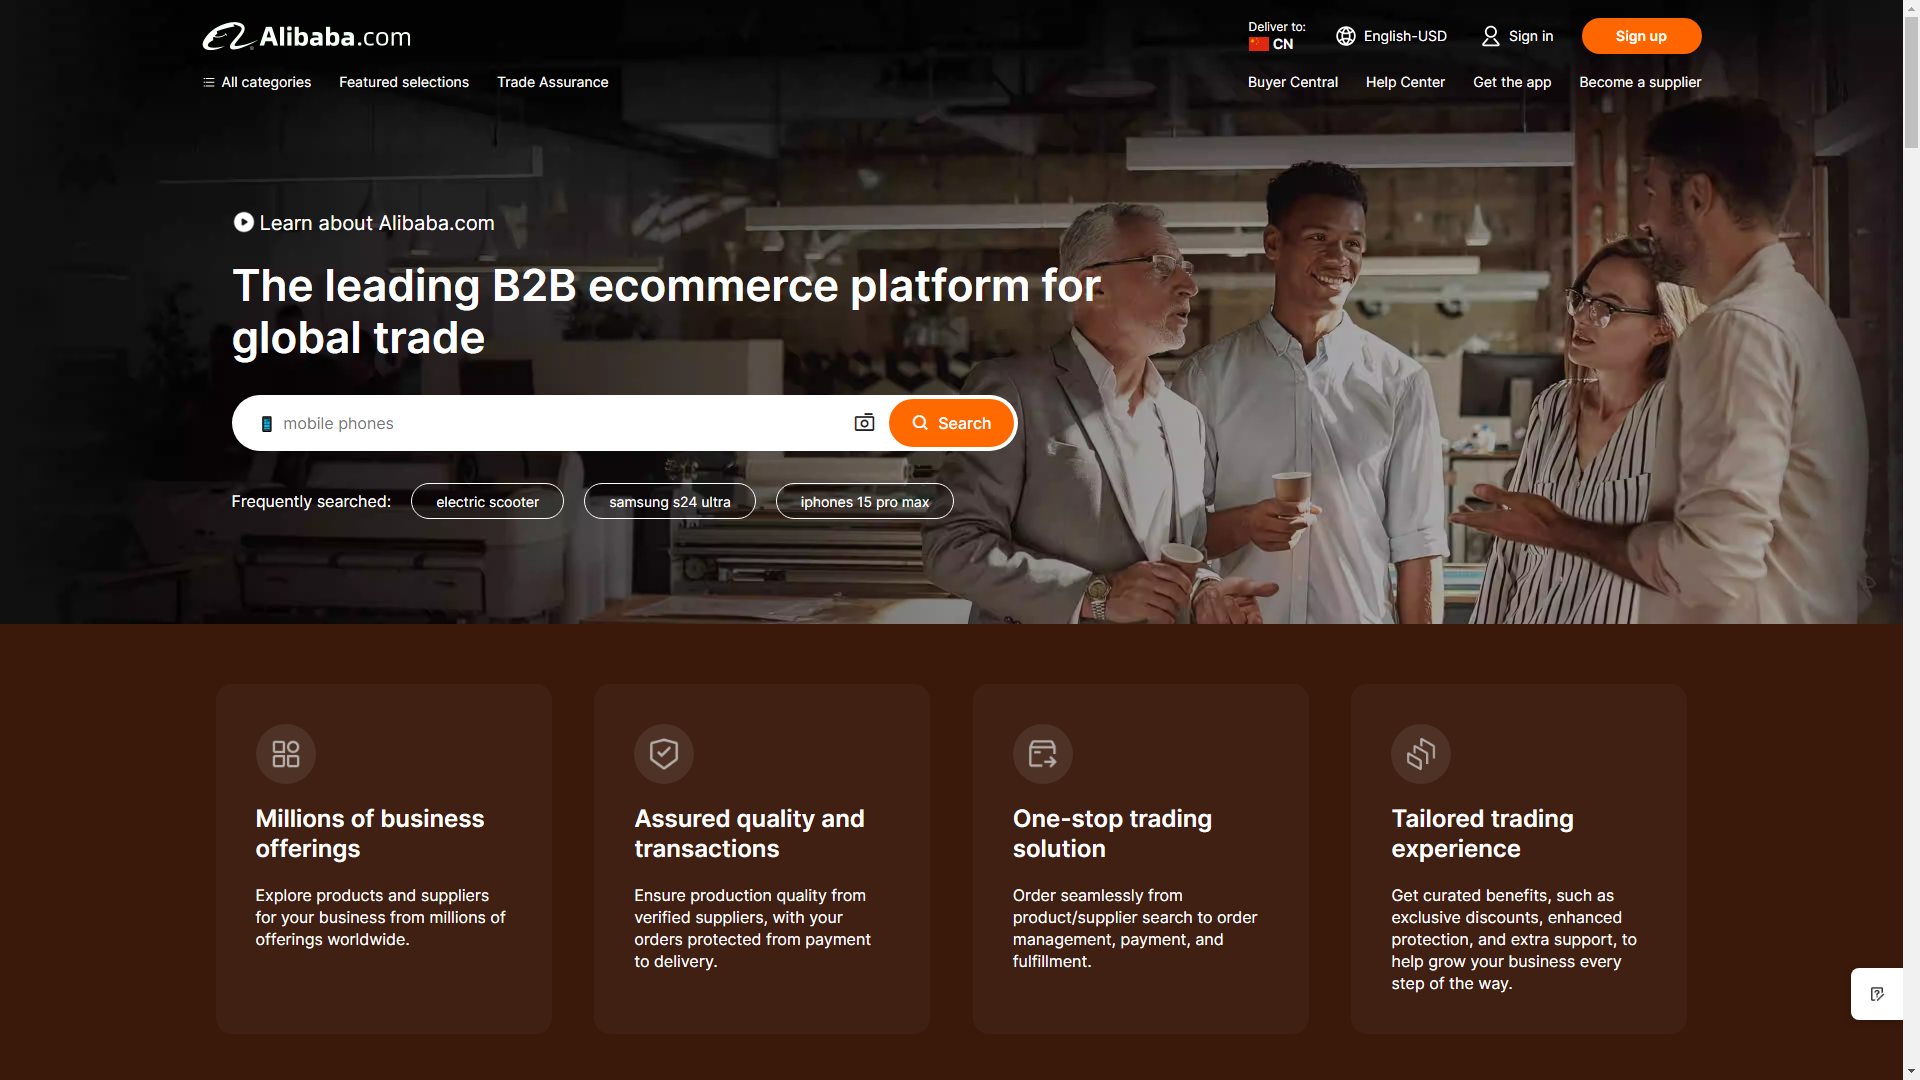
Task: Click the grid icon for business offerings
Action: pyautogui.click(x=286, y=754)
